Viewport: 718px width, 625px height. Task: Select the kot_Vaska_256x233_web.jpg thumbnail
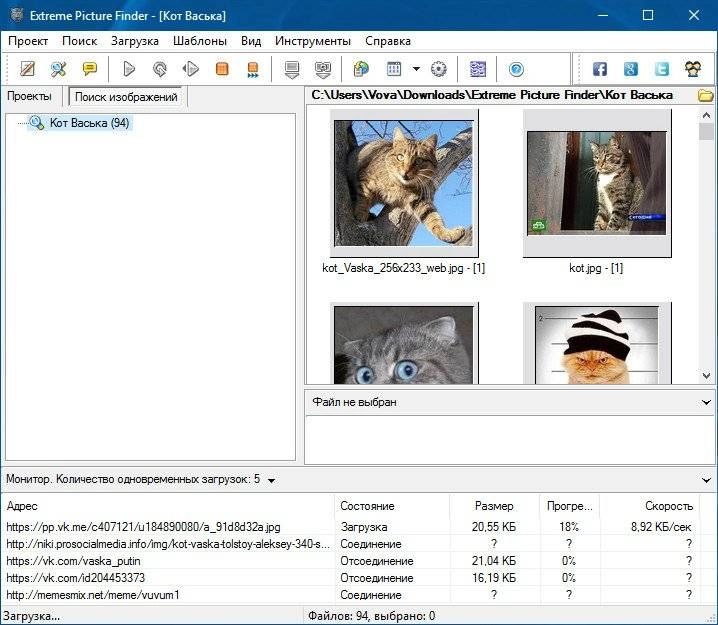(403, 183)
